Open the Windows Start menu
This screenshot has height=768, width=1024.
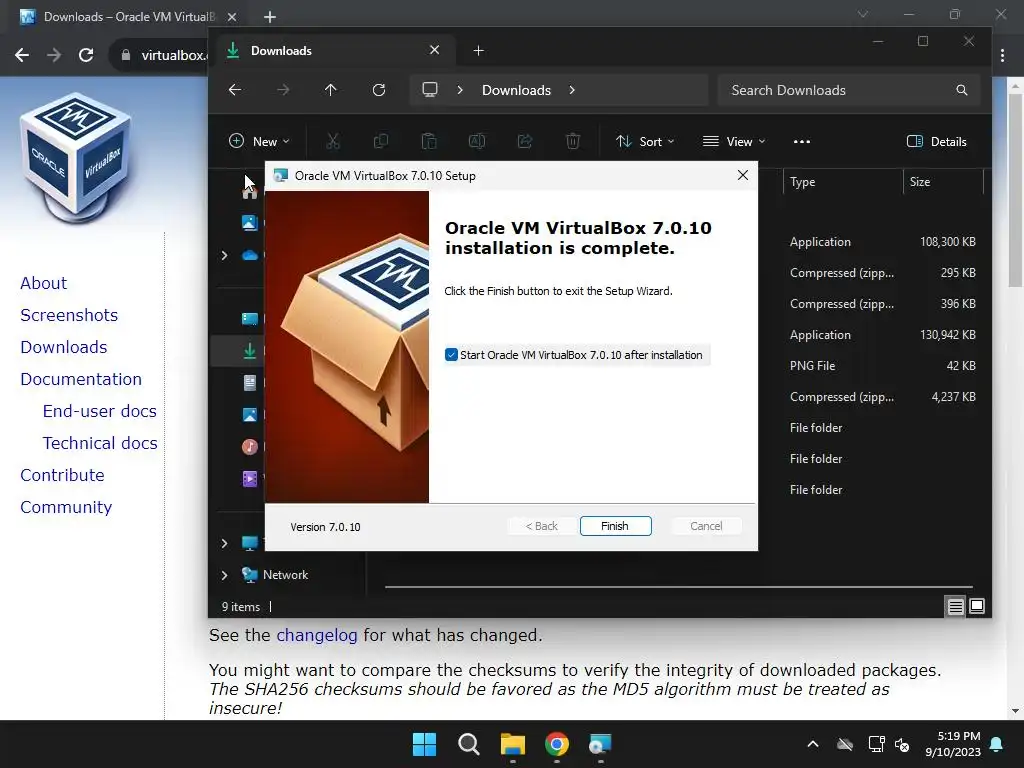point(424,744)
